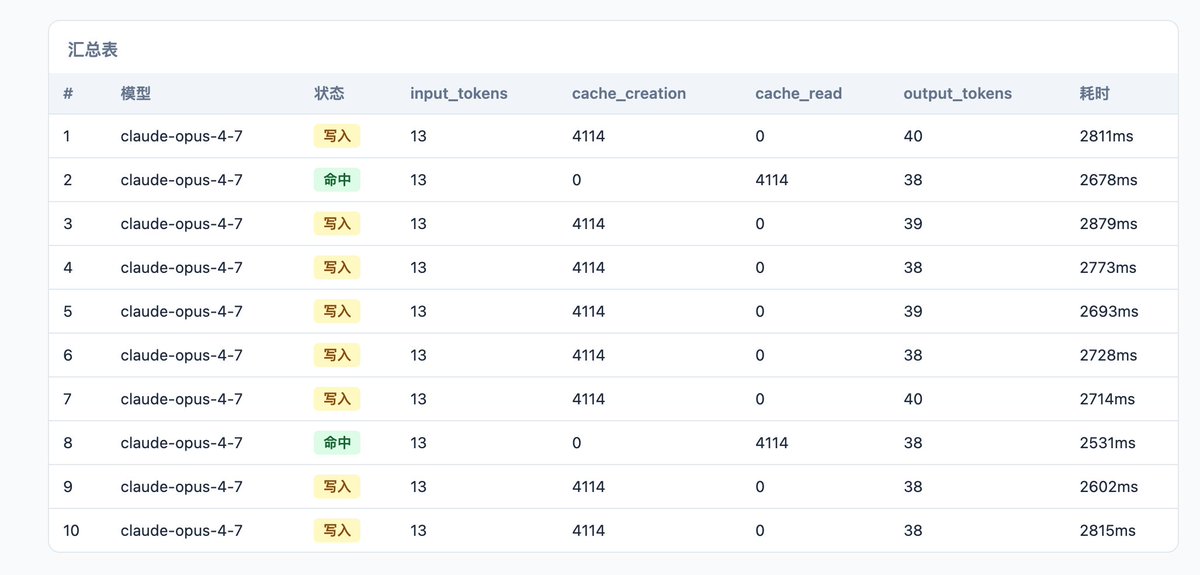The image size is (1200, 575).
Task: Click row number 1 in # column
Action: 67,136
